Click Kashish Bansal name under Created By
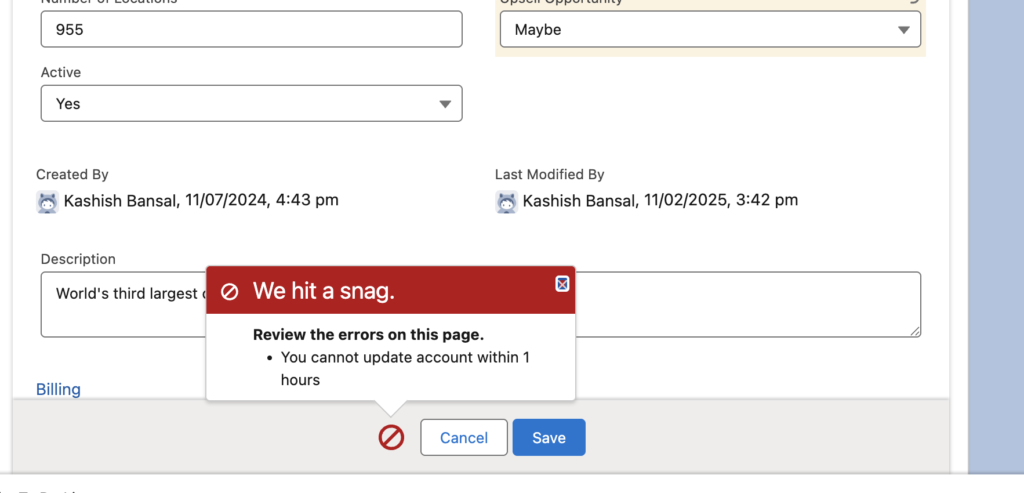Viewport: 1024px width, 493px height. click(x=120, y=200)
